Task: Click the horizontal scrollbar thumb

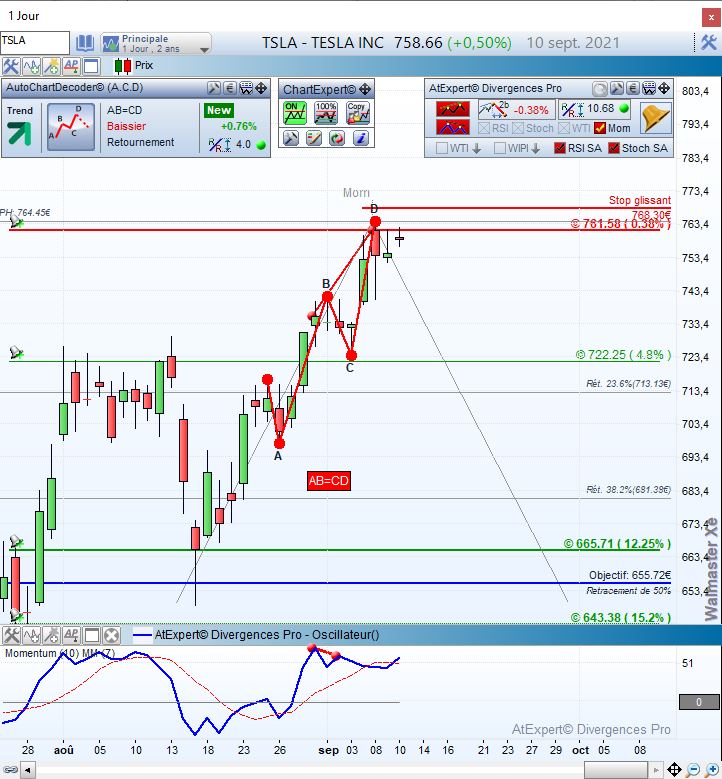Action: (x=616, y=771)
